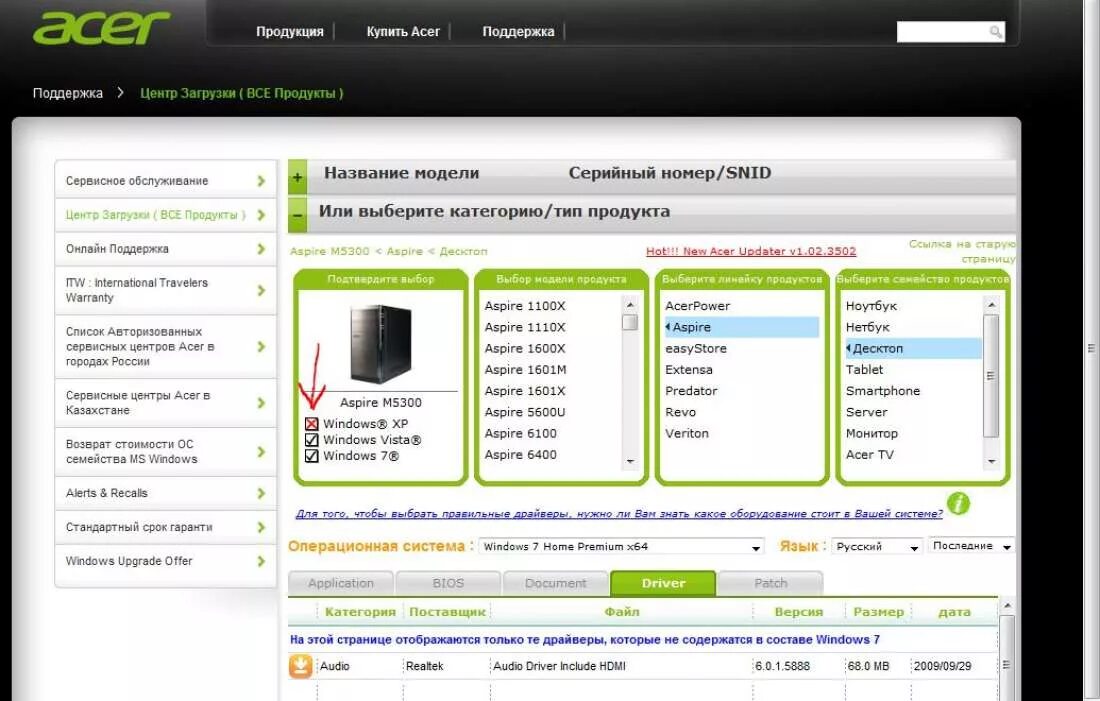
Task: Click arrow next to Сервисное обслуживание
Action: pyautogui.click(x=261, y=181)
